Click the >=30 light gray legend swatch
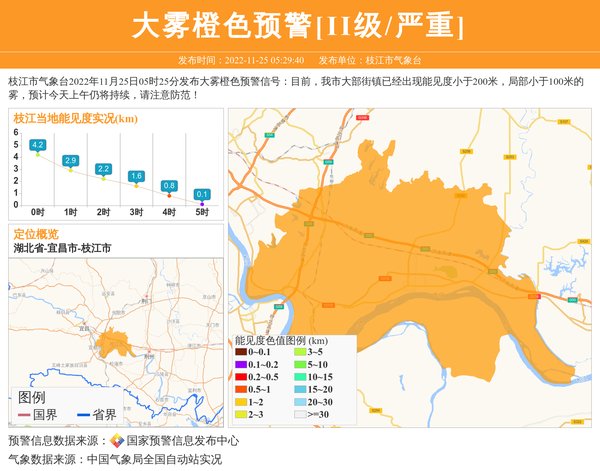Viewport: 600px width, 471px height. 299,413
